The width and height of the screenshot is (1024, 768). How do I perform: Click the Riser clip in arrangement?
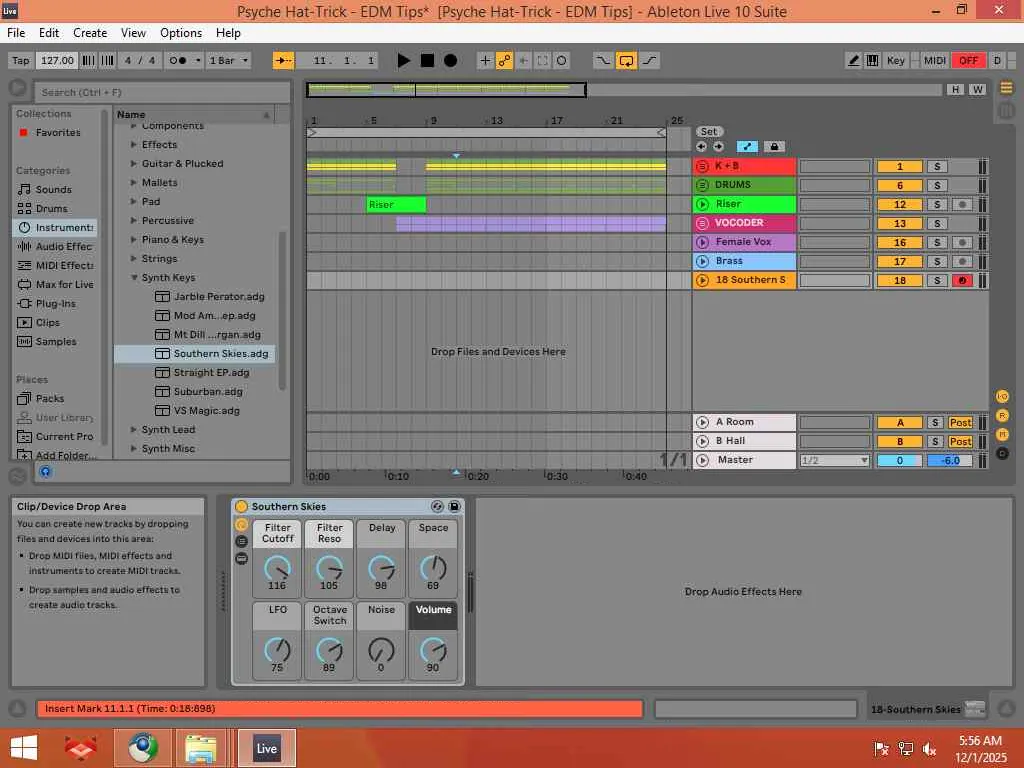(396, 204)
